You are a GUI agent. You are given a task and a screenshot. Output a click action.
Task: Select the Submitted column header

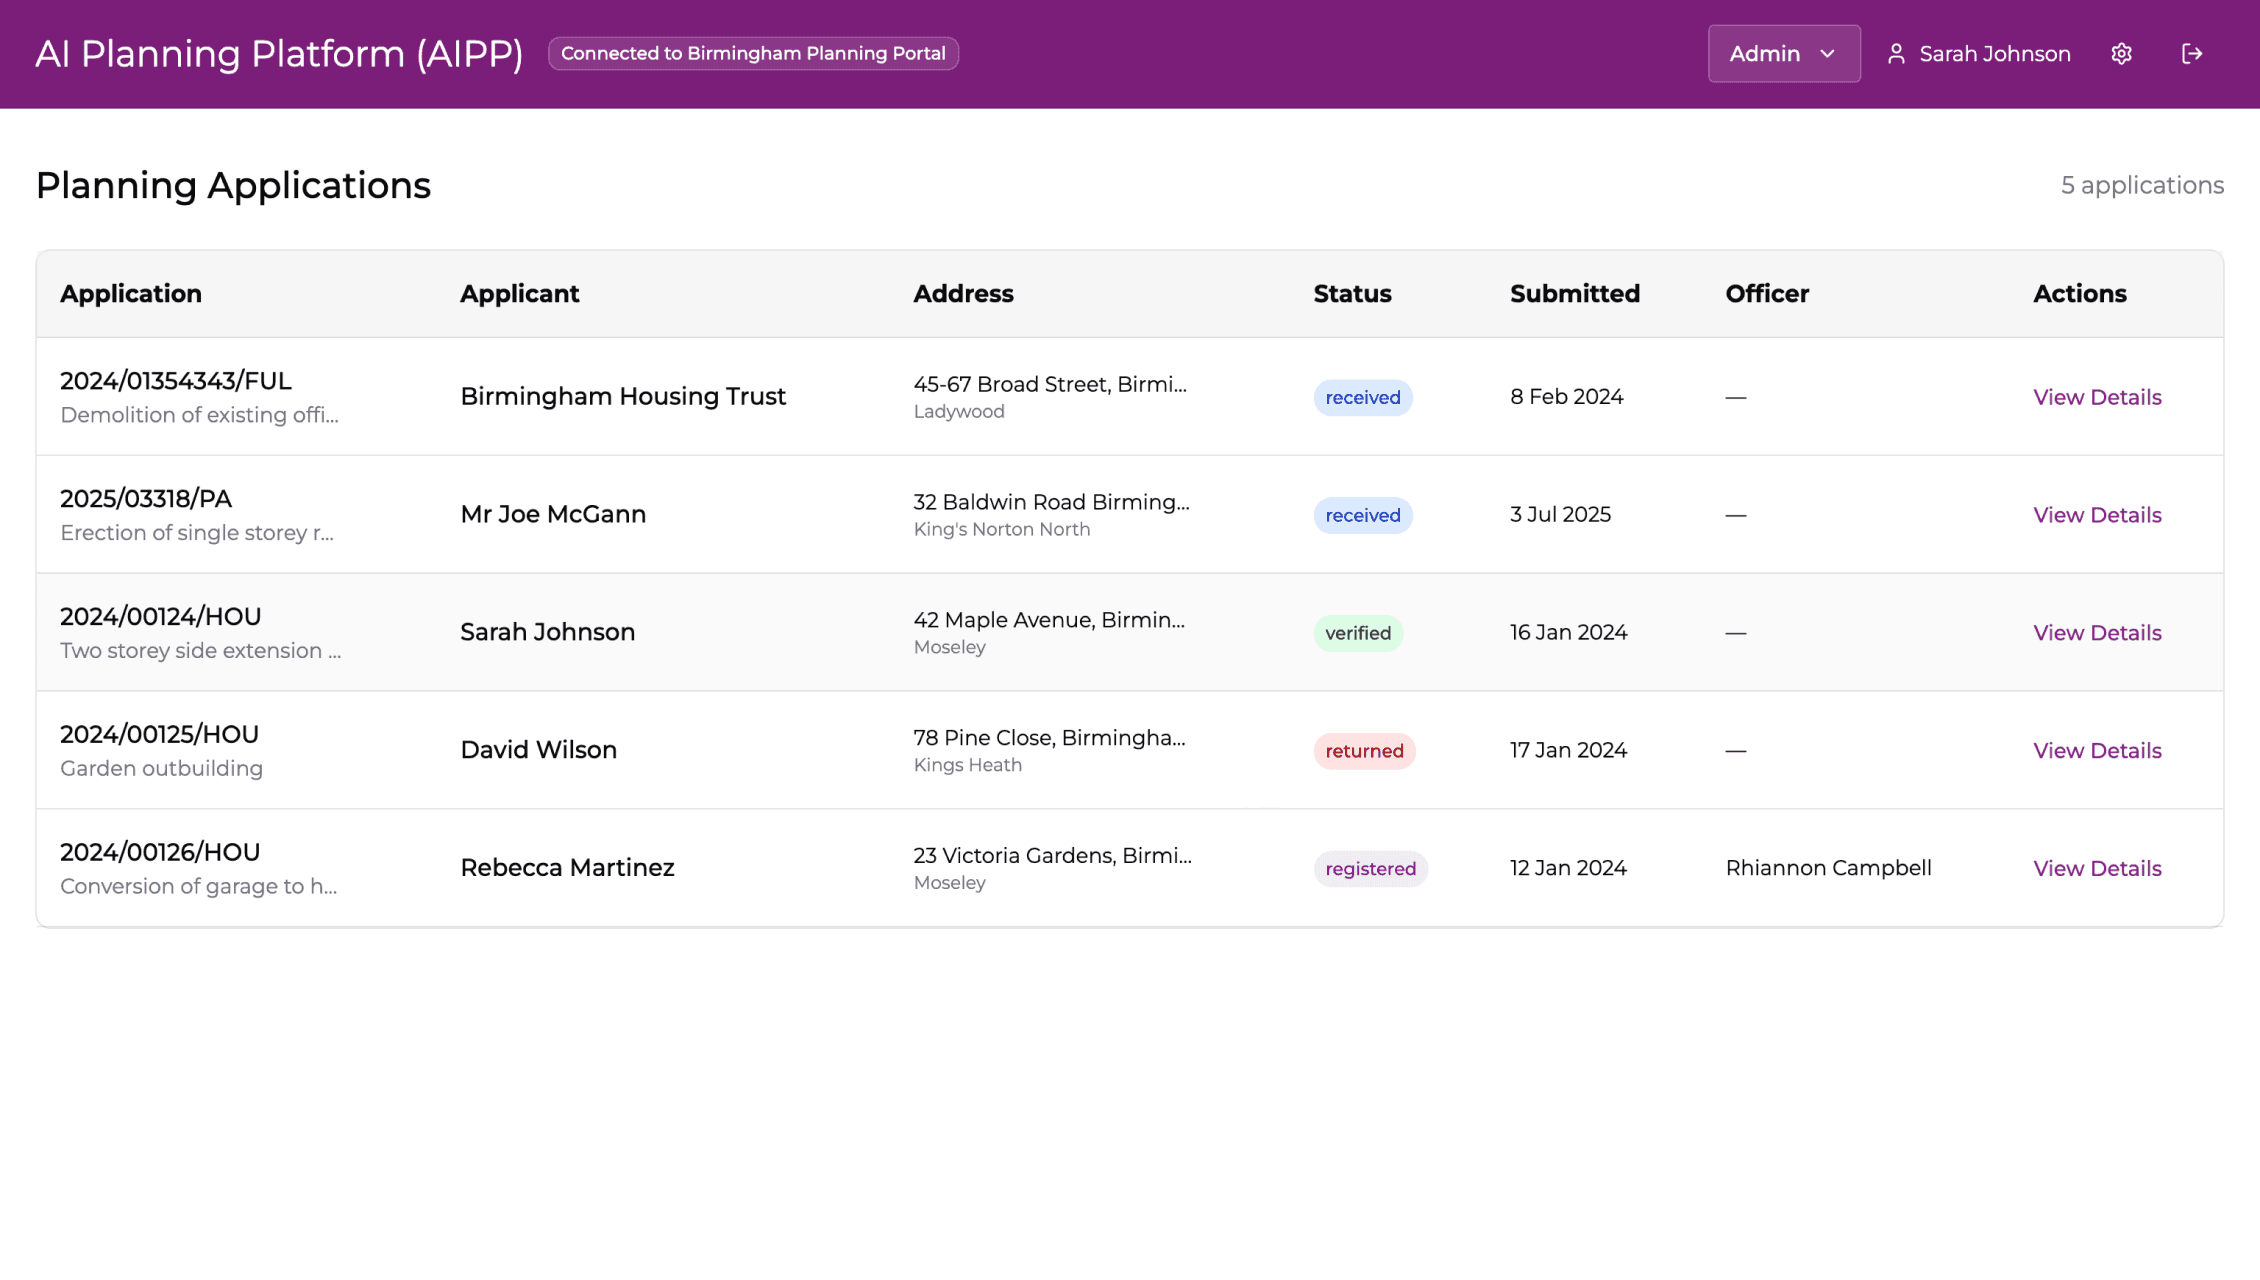[1574, 293]
